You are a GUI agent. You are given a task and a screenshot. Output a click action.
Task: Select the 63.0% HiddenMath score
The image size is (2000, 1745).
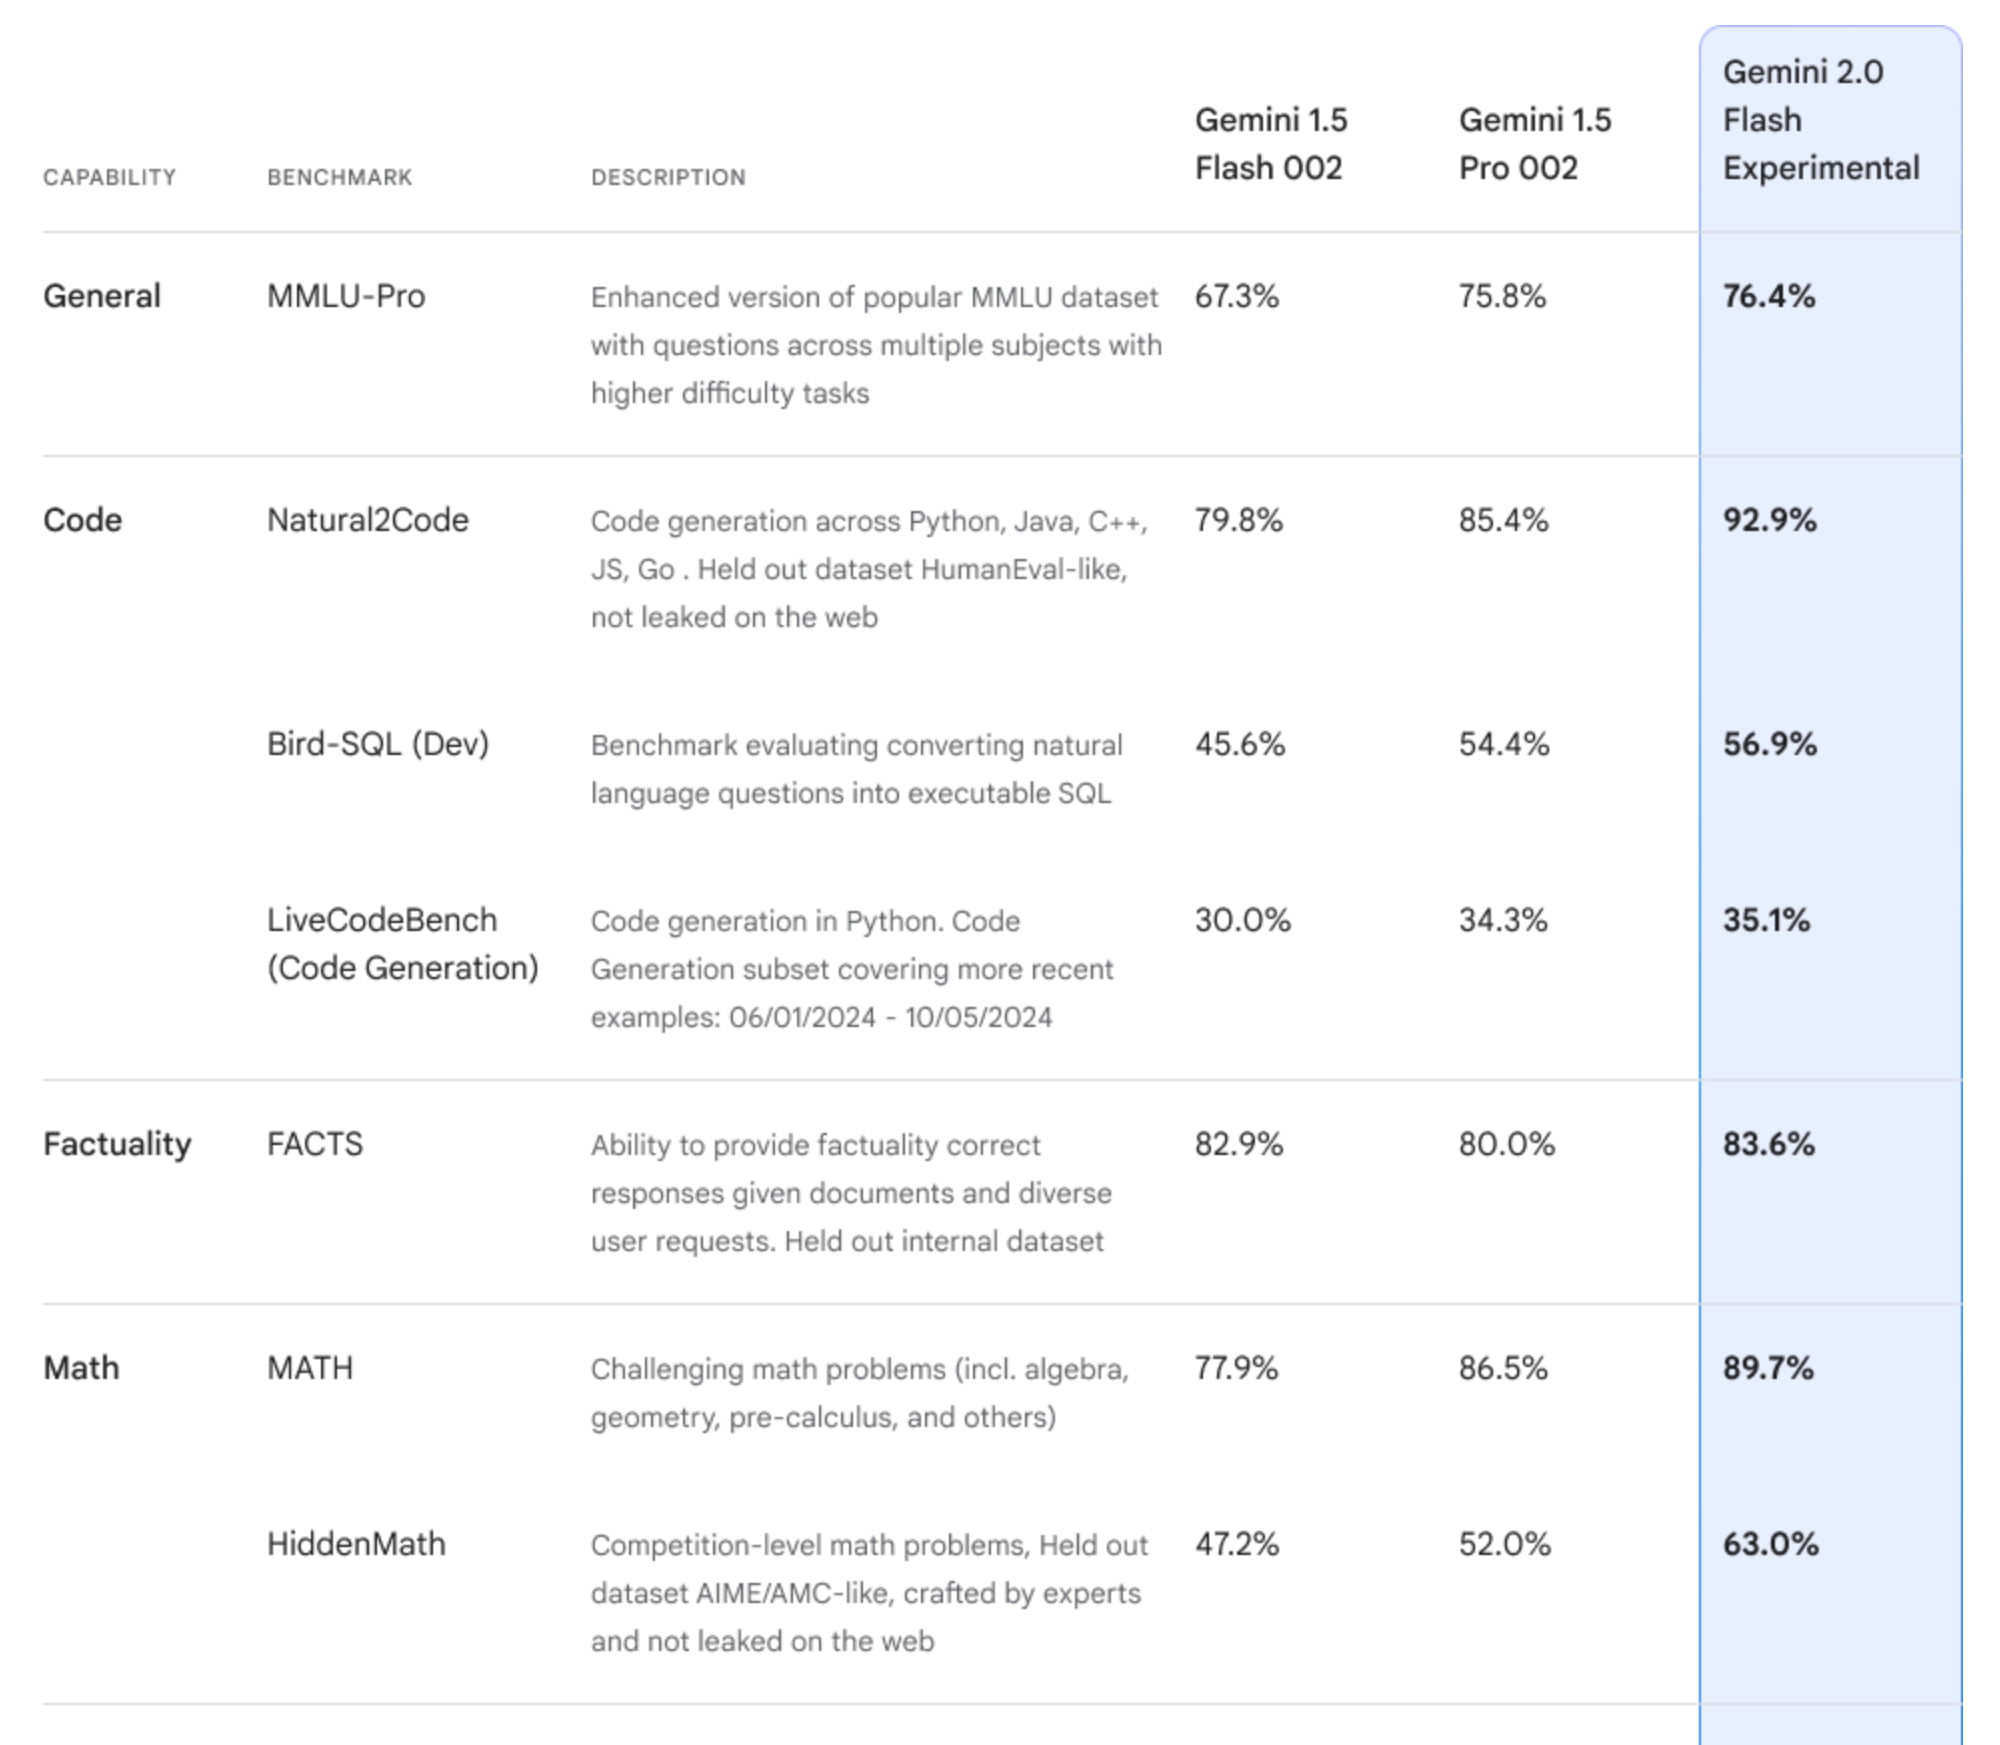[1770, 1544]
